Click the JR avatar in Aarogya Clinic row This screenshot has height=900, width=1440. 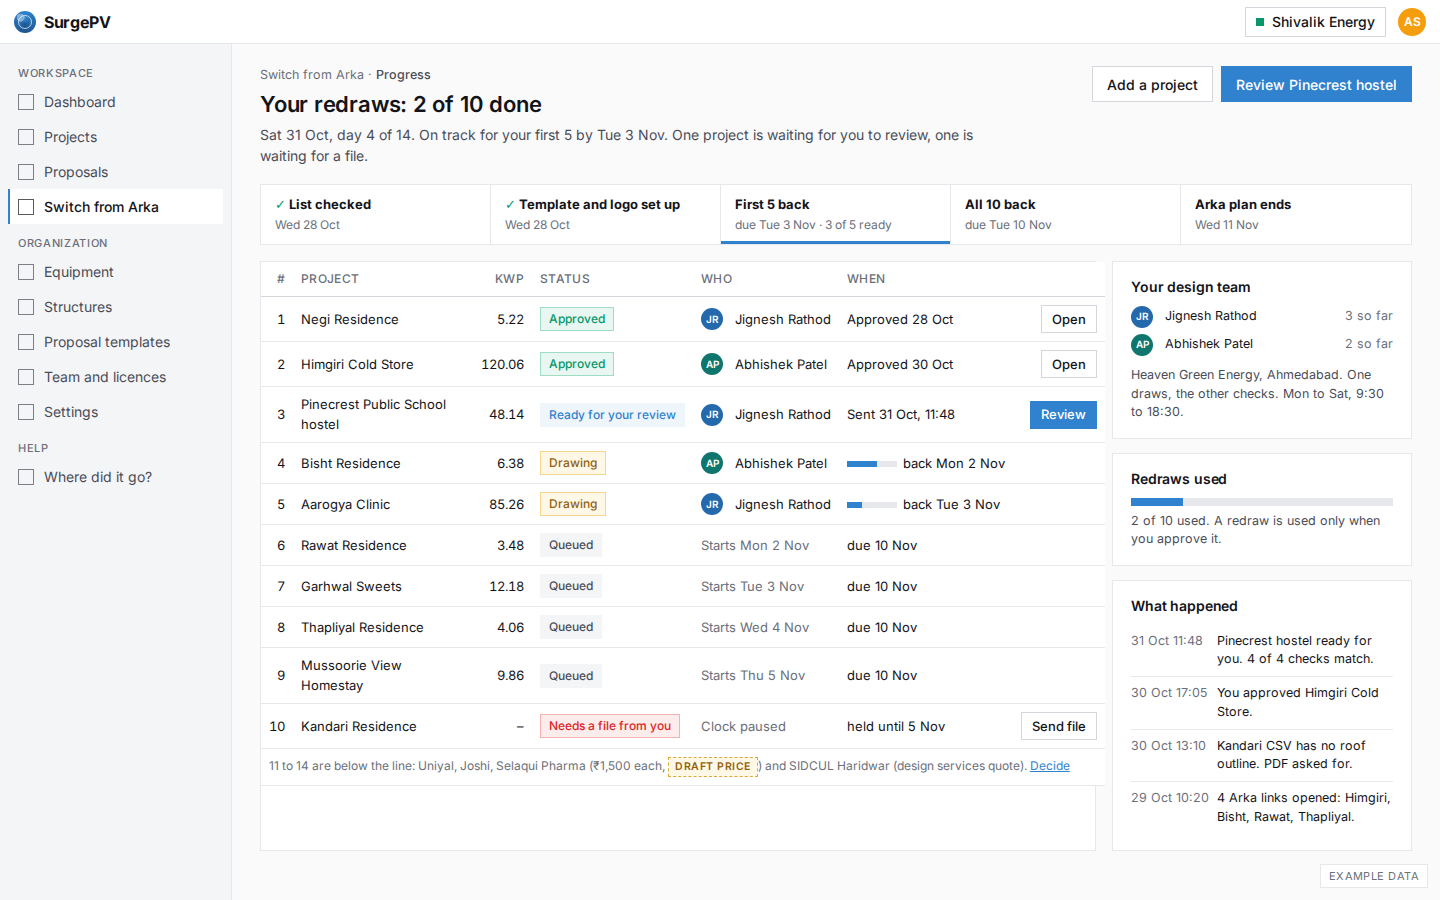(x=712, y=504)
